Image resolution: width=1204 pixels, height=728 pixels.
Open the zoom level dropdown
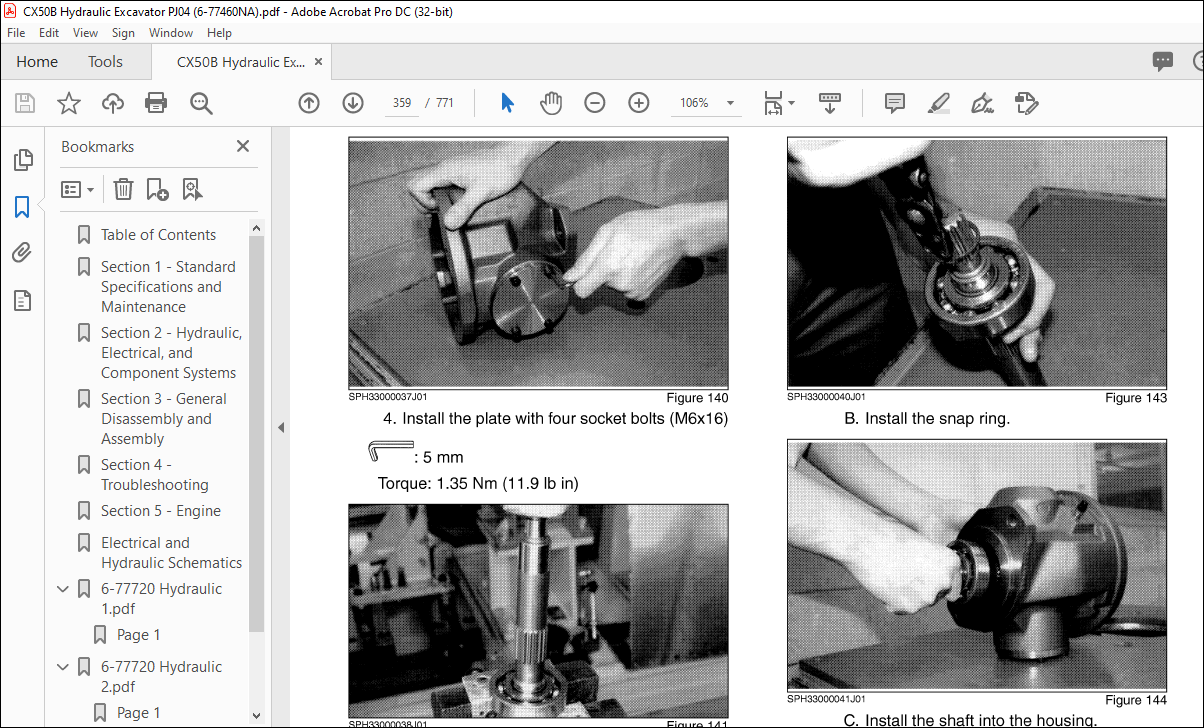(731, 103)
